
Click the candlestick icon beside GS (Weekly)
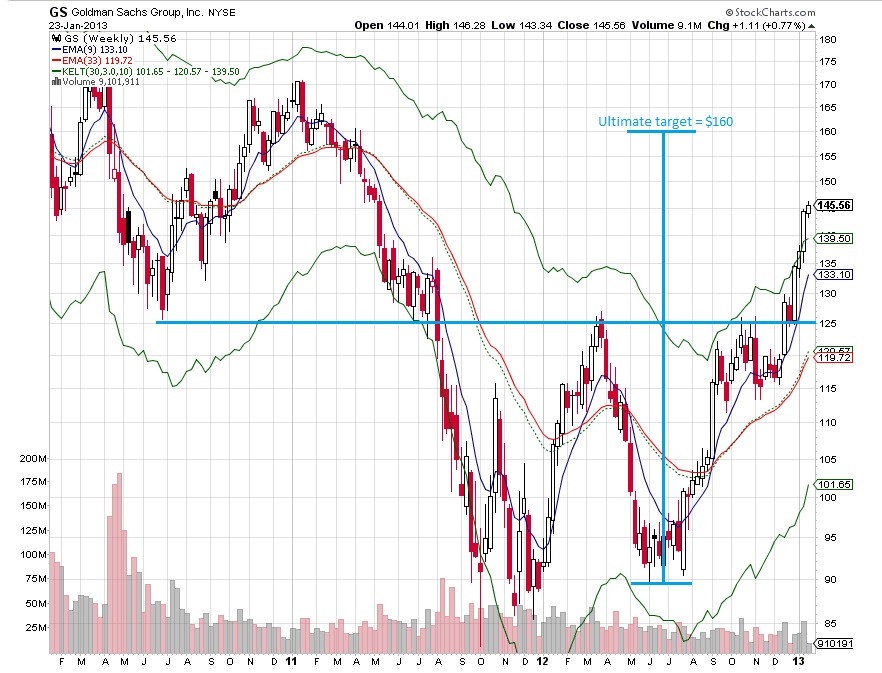click(56, 38)
